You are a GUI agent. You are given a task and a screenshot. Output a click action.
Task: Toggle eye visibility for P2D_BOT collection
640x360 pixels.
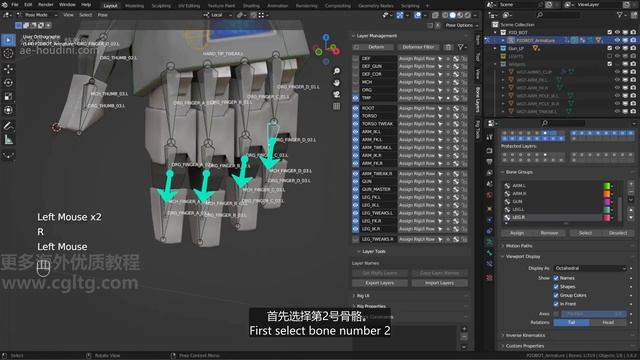617,32
